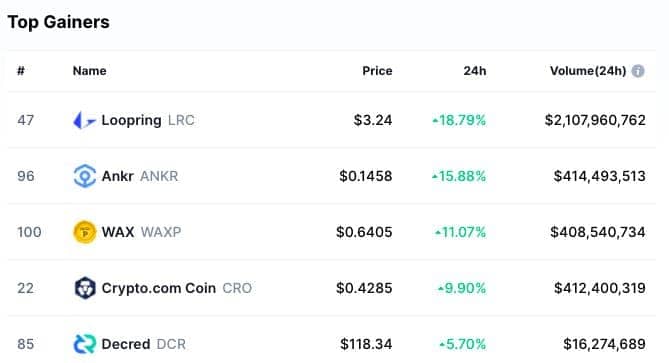Click Loopring's 18.79% change value
The image size is (669, 363).
[x=459, y=120]
